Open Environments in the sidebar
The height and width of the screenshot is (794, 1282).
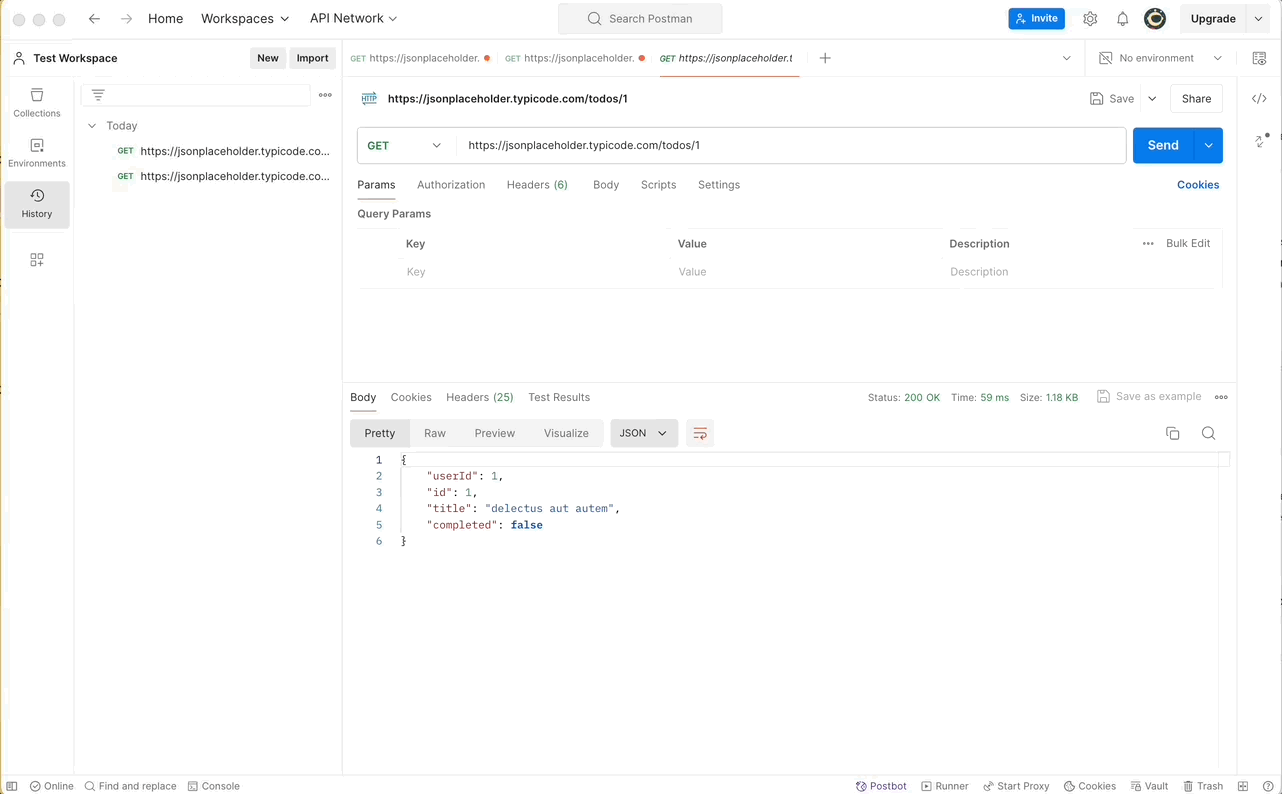(37, 153)
